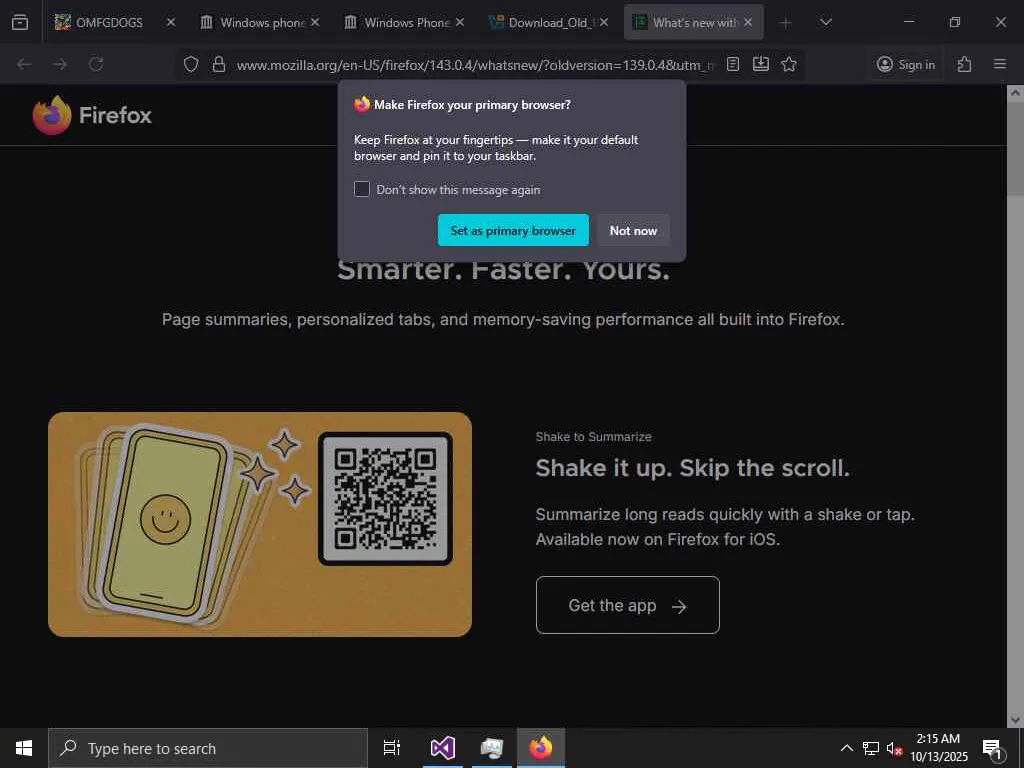Dismiss prompt with 'Not now'
The height and width of the screenshot is (768, 1024).
click(633, 231)
